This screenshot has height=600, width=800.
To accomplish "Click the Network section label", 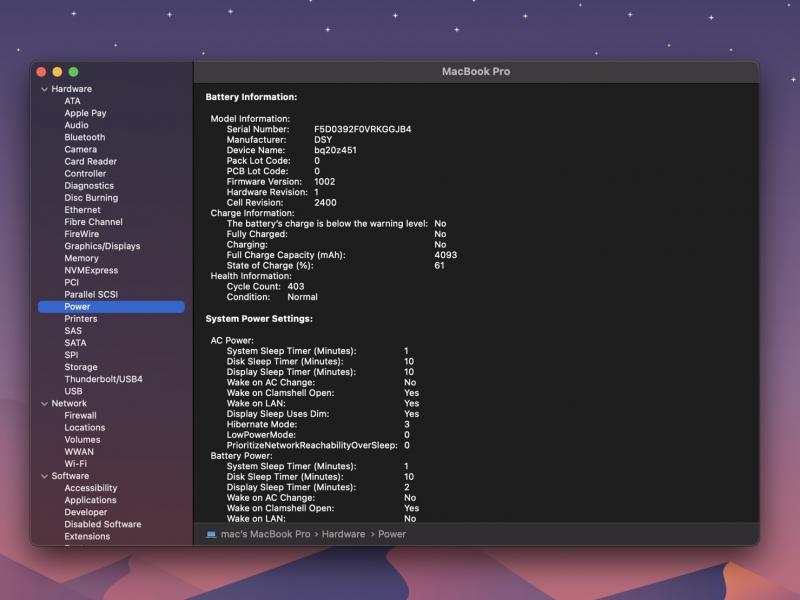I will tap(69, 404).
